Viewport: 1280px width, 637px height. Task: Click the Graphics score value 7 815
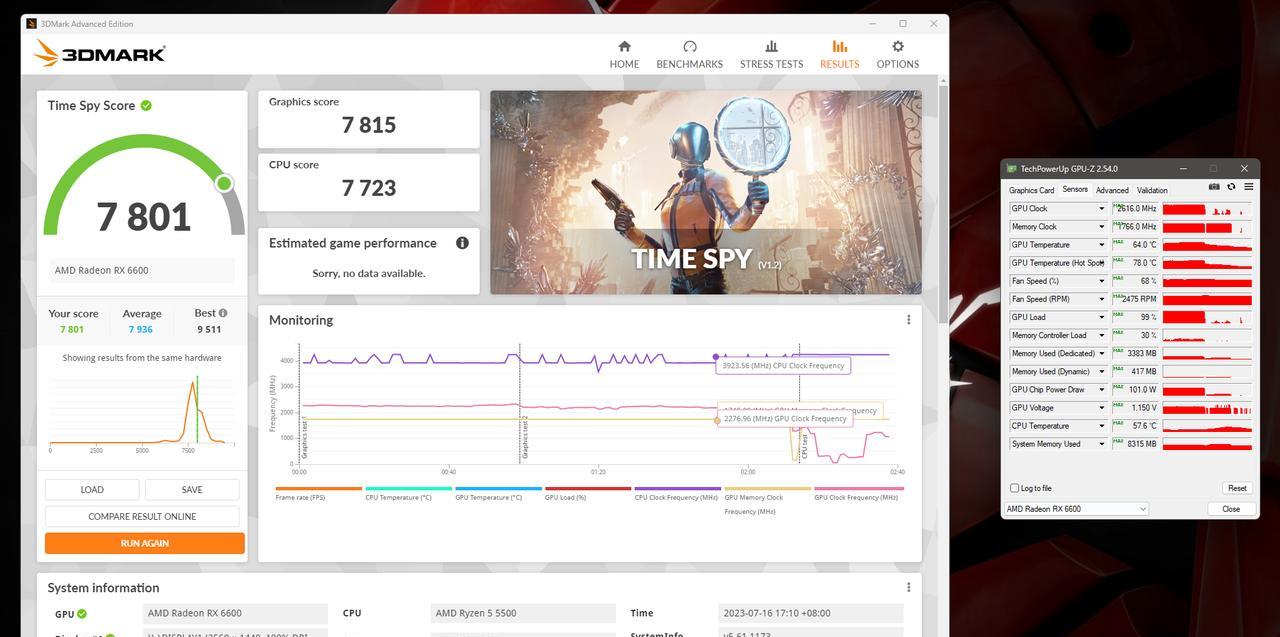coord(369,125)
